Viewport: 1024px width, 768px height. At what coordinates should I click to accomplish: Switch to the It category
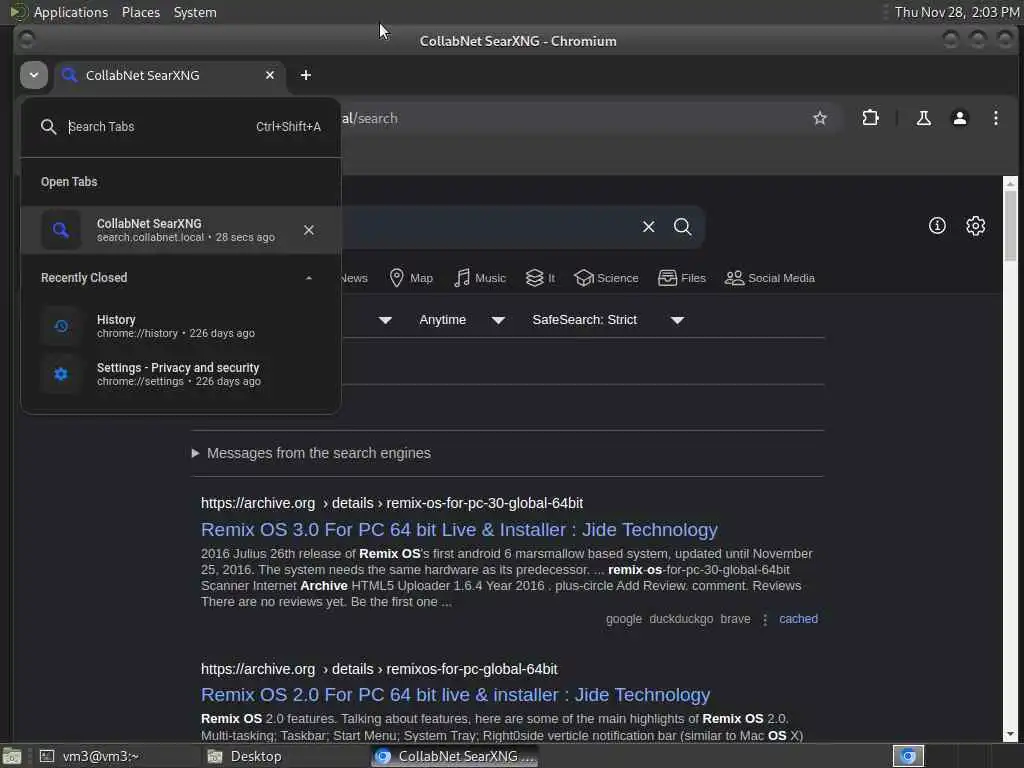point(541,278)
